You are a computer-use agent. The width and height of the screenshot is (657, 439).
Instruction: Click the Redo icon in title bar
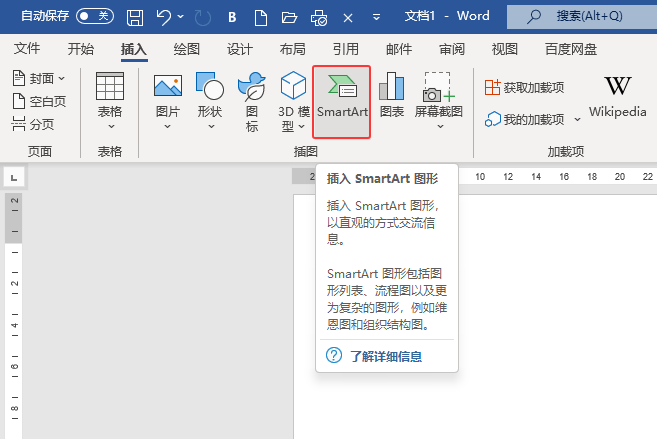[x=203, y=18]
